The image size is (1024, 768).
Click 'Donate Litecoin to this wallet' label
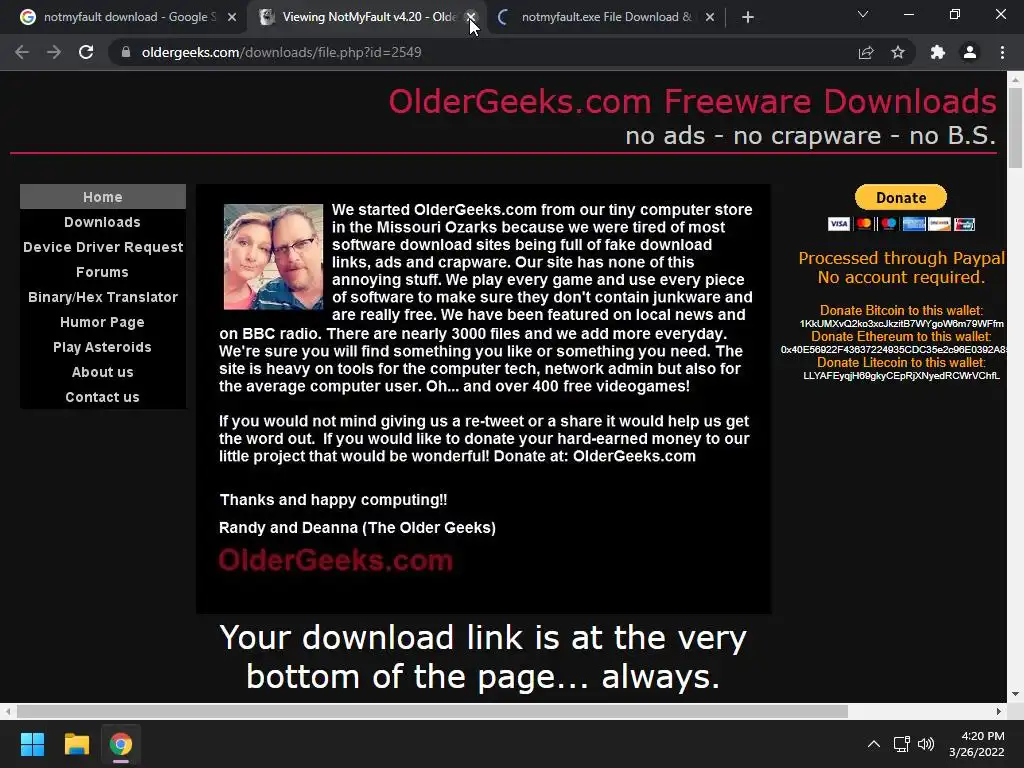coord(901,362)
